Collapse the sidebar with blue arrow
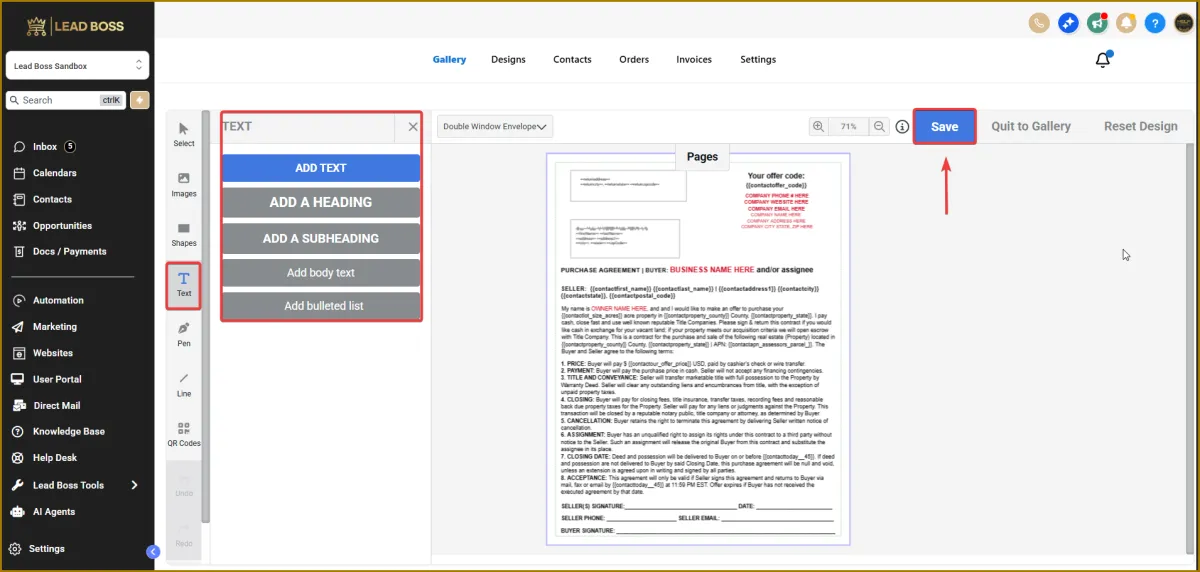Viewport: 1200px width, 572px height. tap(152, 551)
